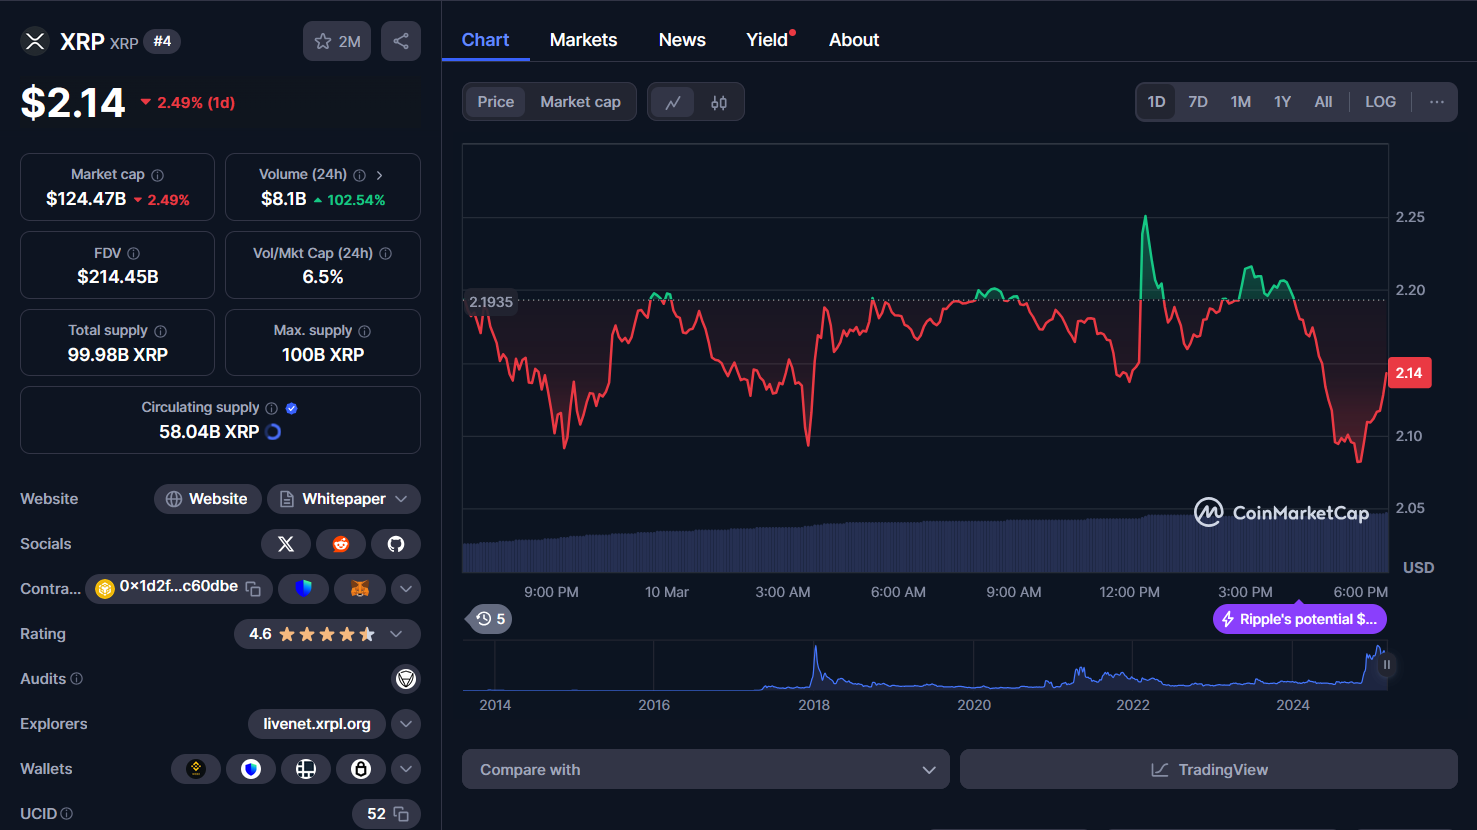1477x830 pixels.
Task: Expand more explorers chevron
Action: [406, 724]
